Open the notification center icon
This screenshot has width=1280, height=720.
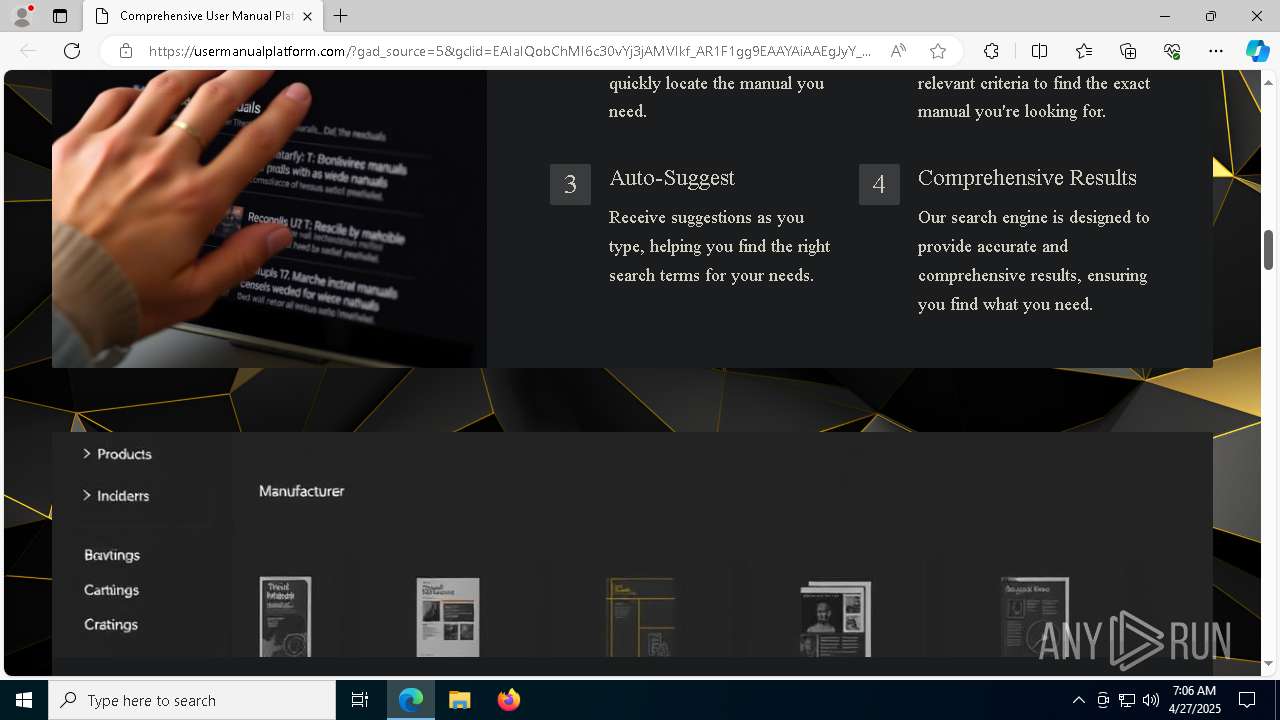(x=1247, y=700)
